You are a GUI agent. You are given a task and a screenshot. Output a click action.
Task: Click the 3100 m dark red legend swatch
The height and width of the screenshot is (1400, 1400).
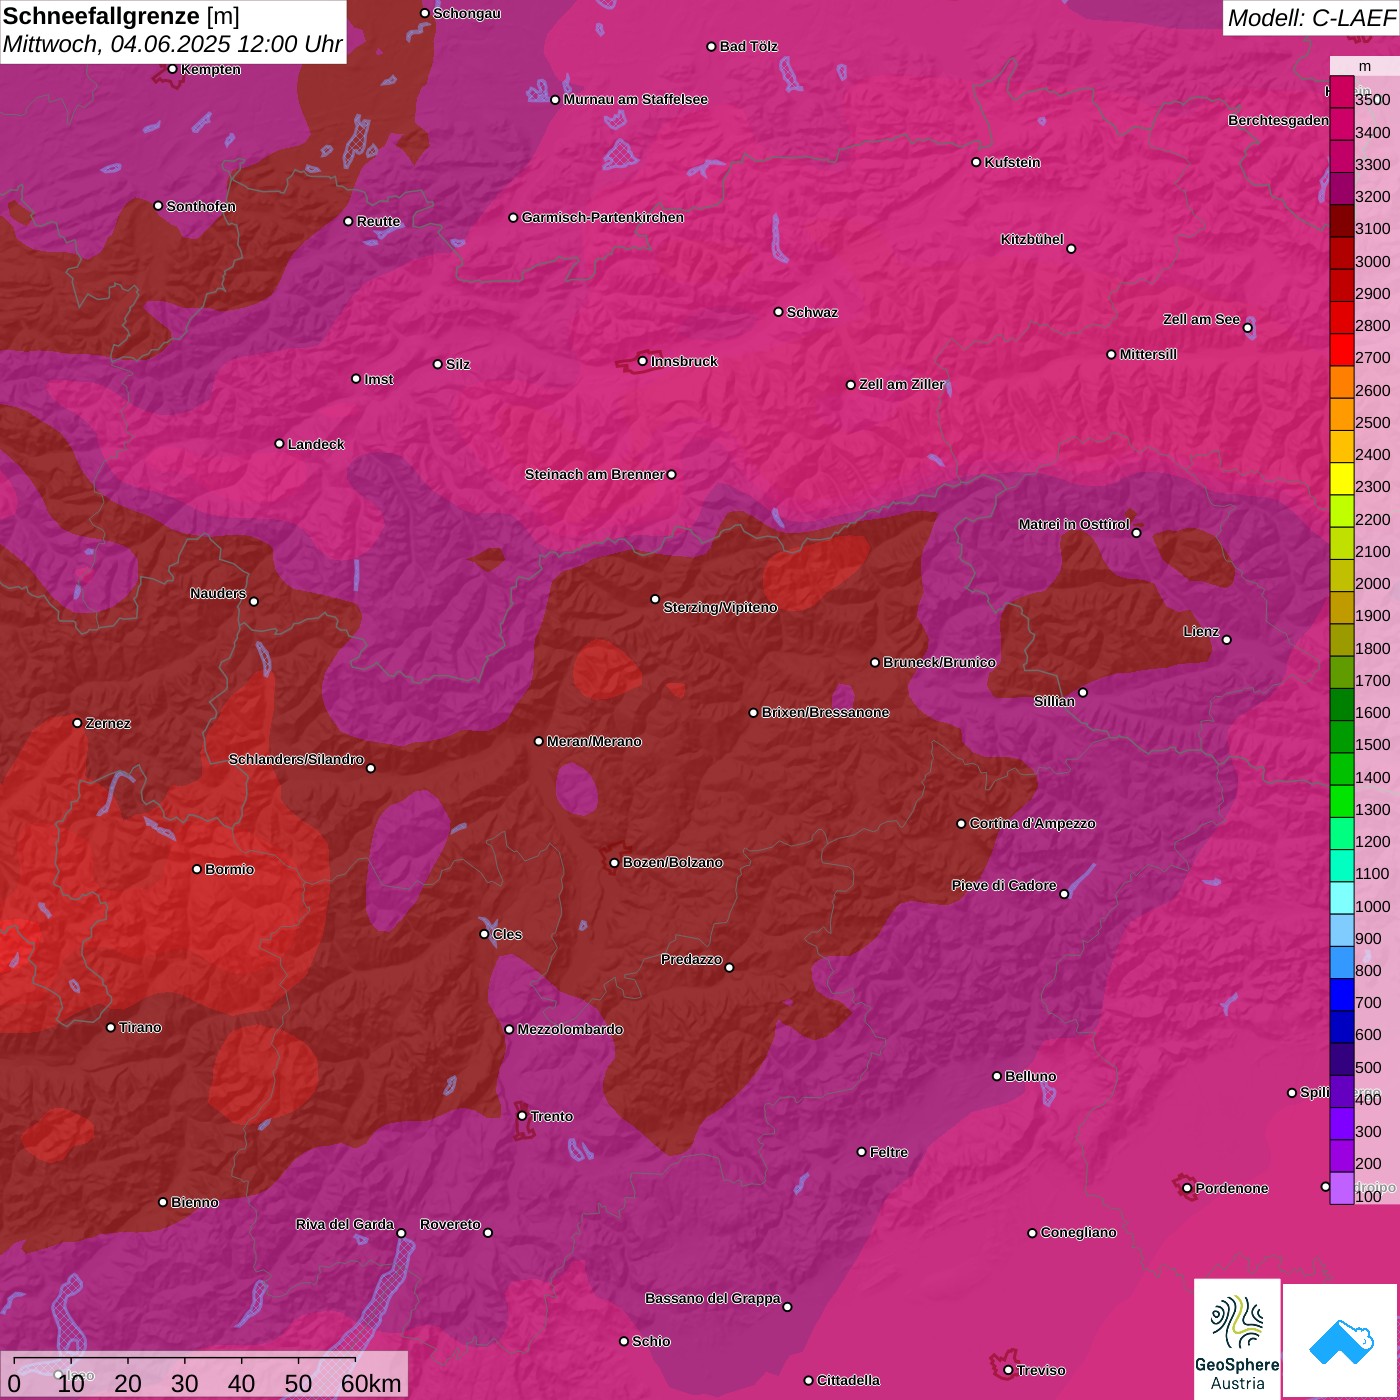[1341, 221]
